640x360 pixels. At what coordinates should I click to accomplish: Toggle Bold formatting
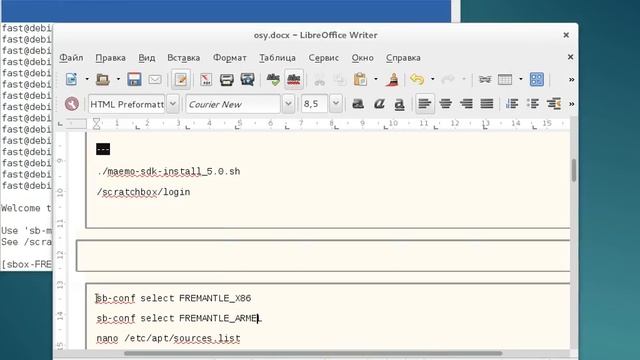[358, 104]
